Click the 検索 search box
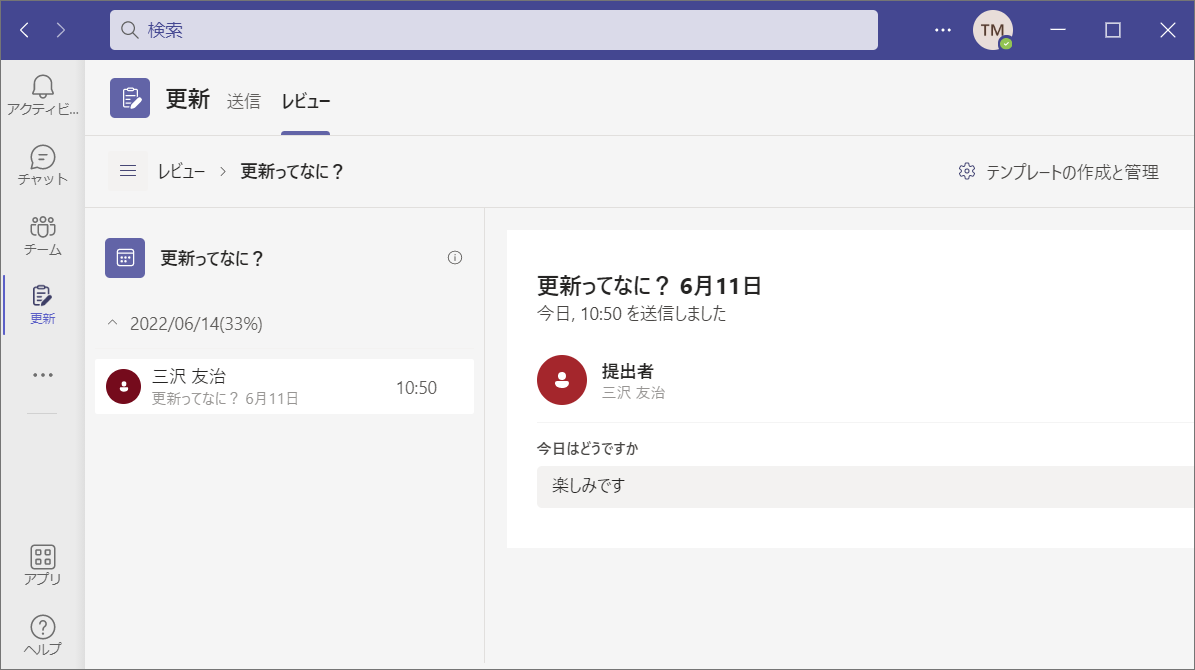Screen dimensions: 1195x670 493,30
